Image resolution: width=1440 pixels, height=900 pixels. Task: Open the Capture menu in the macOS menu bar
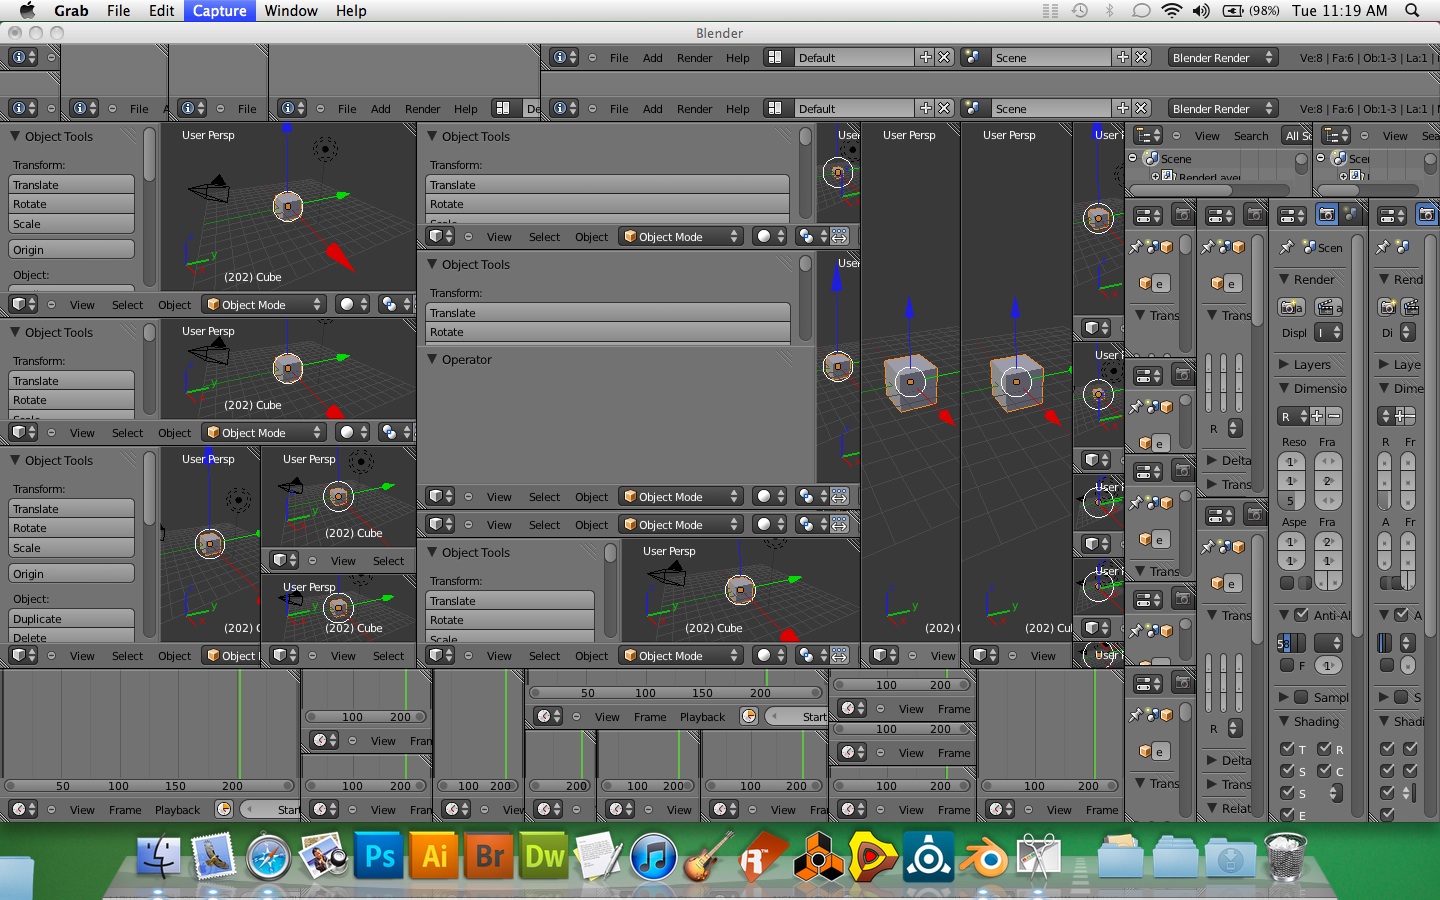point(220,11)
